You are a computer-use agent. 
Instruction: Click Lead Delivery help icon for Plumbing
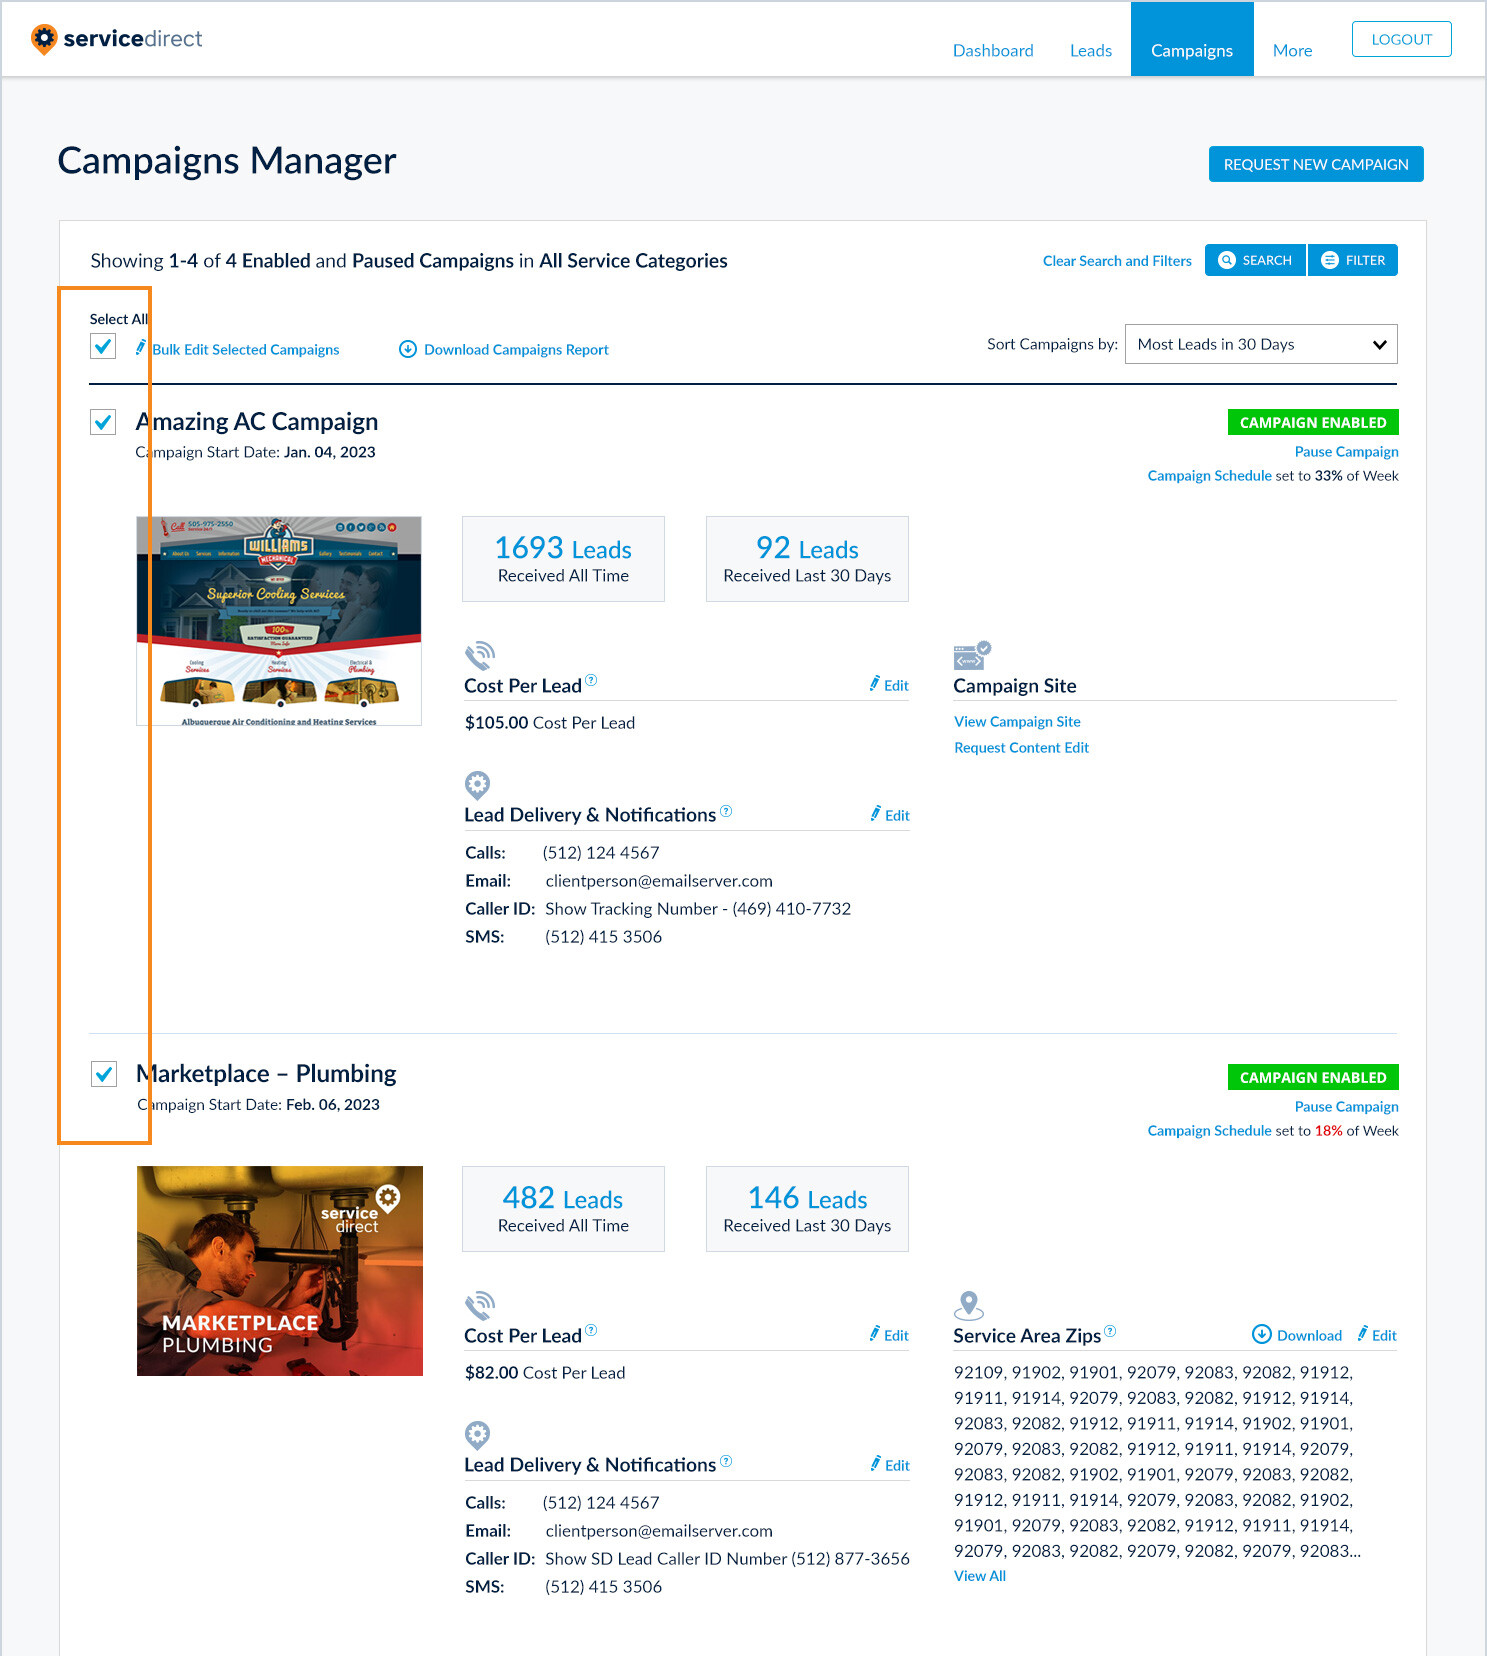point(726,1461)
